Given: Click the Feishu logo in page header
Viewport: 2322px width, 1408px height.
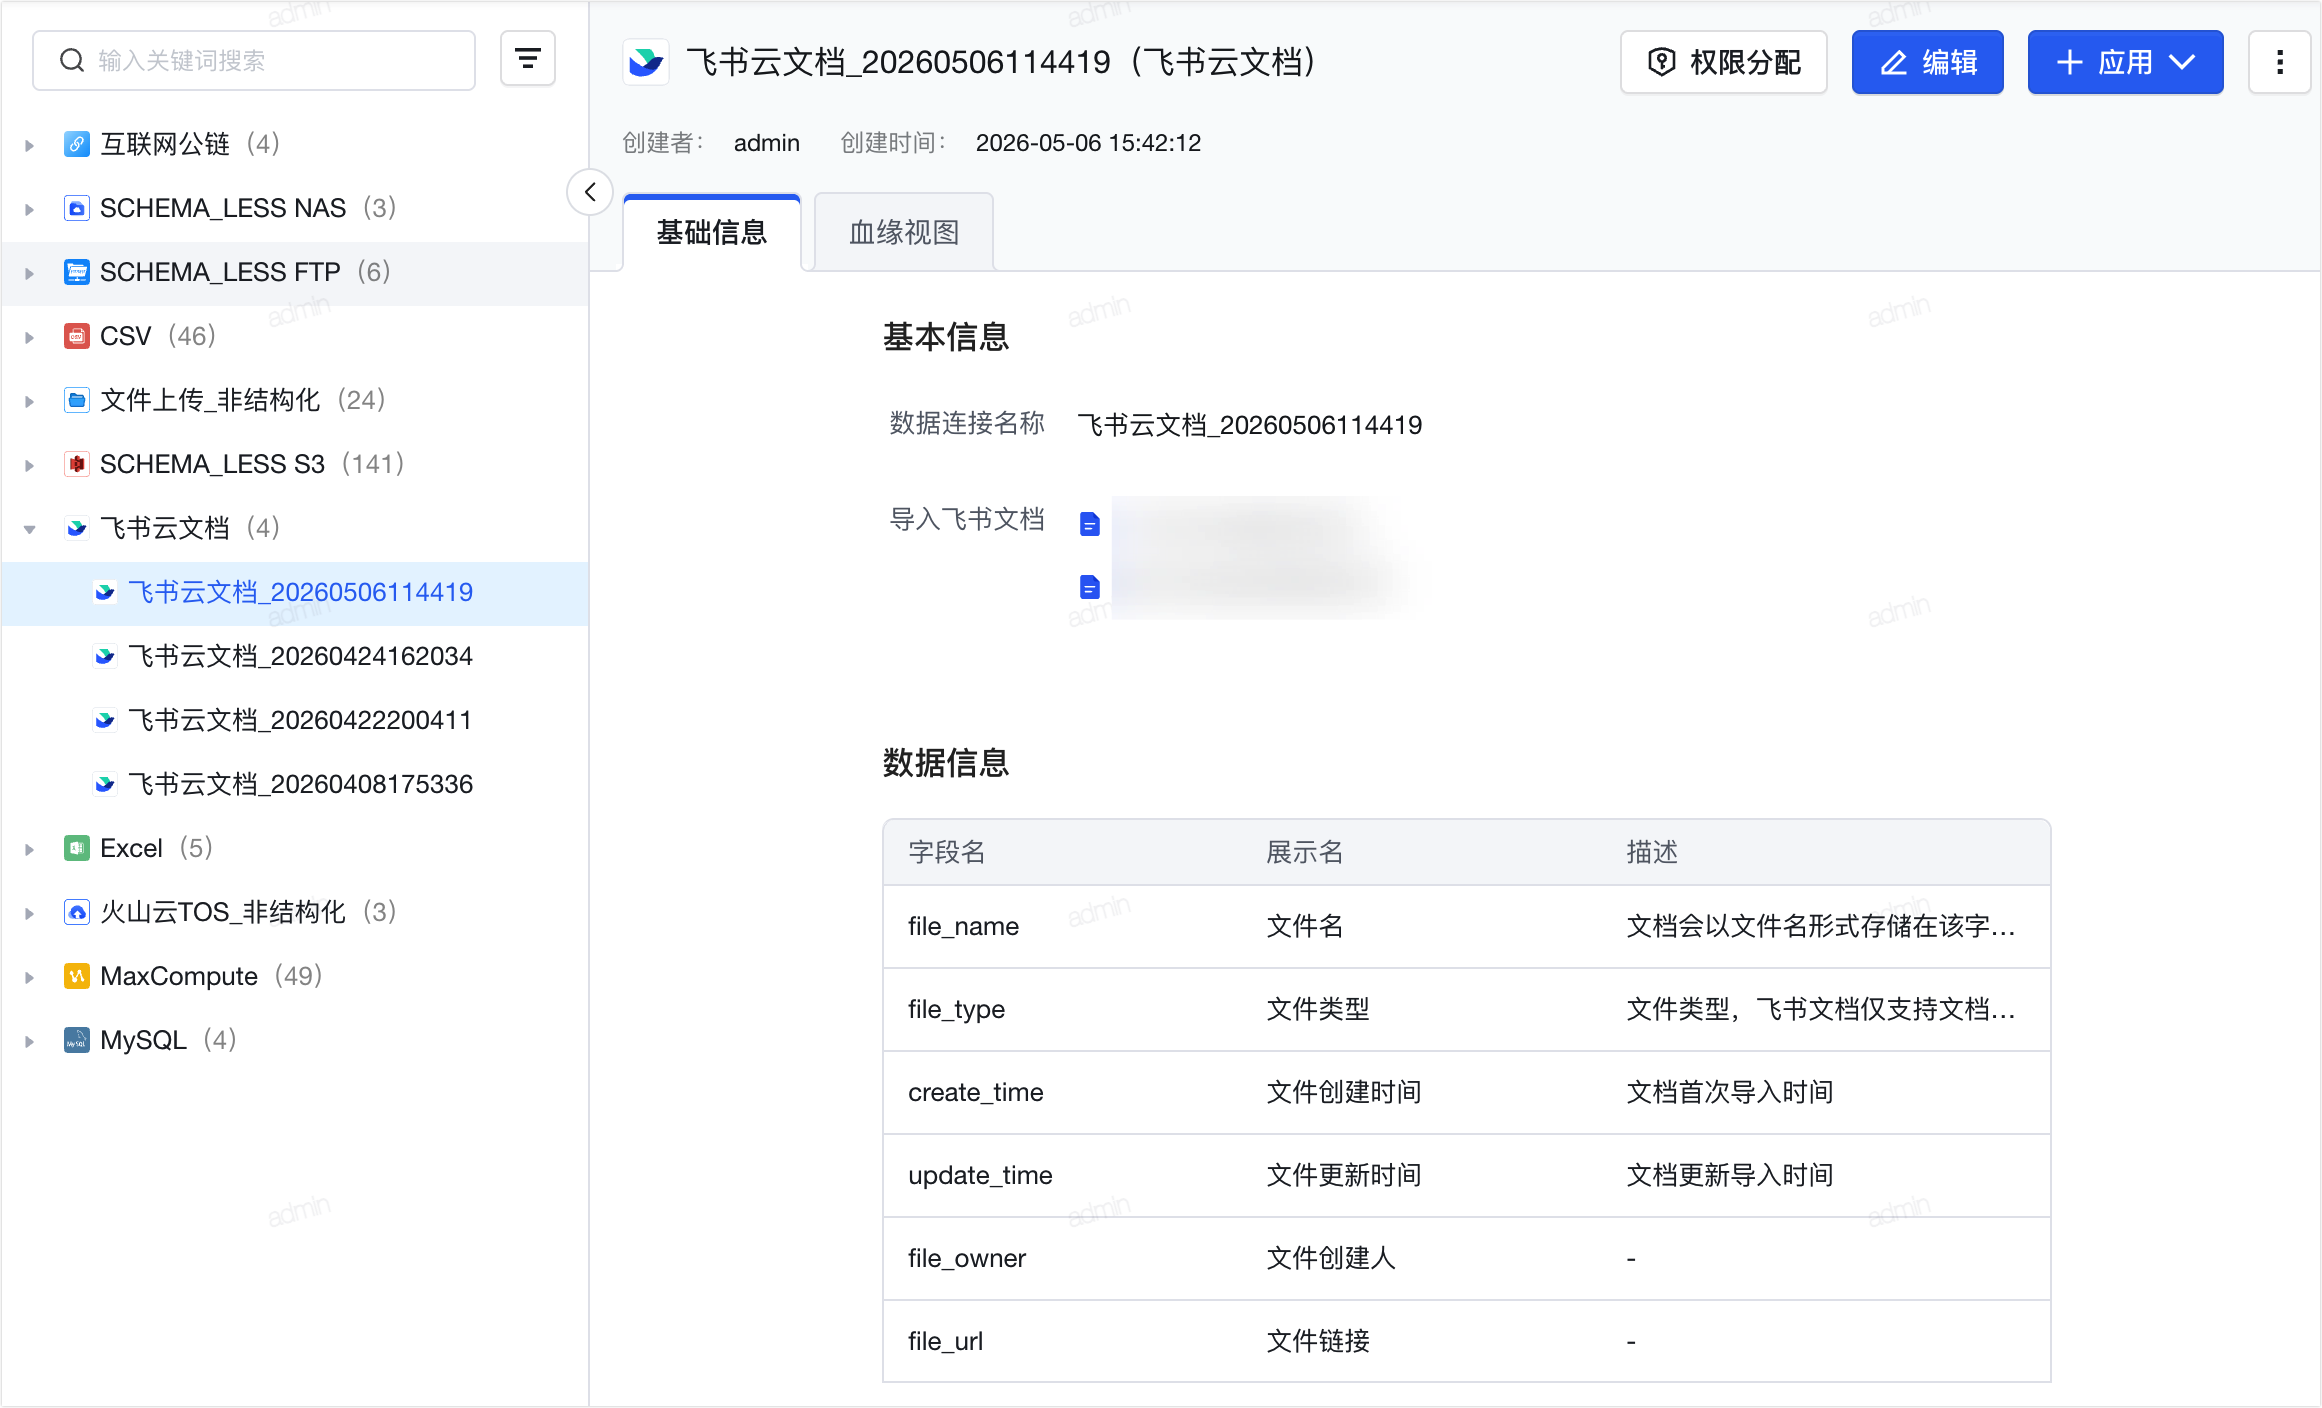Looking at the screenshot, I should click(646, 62).
